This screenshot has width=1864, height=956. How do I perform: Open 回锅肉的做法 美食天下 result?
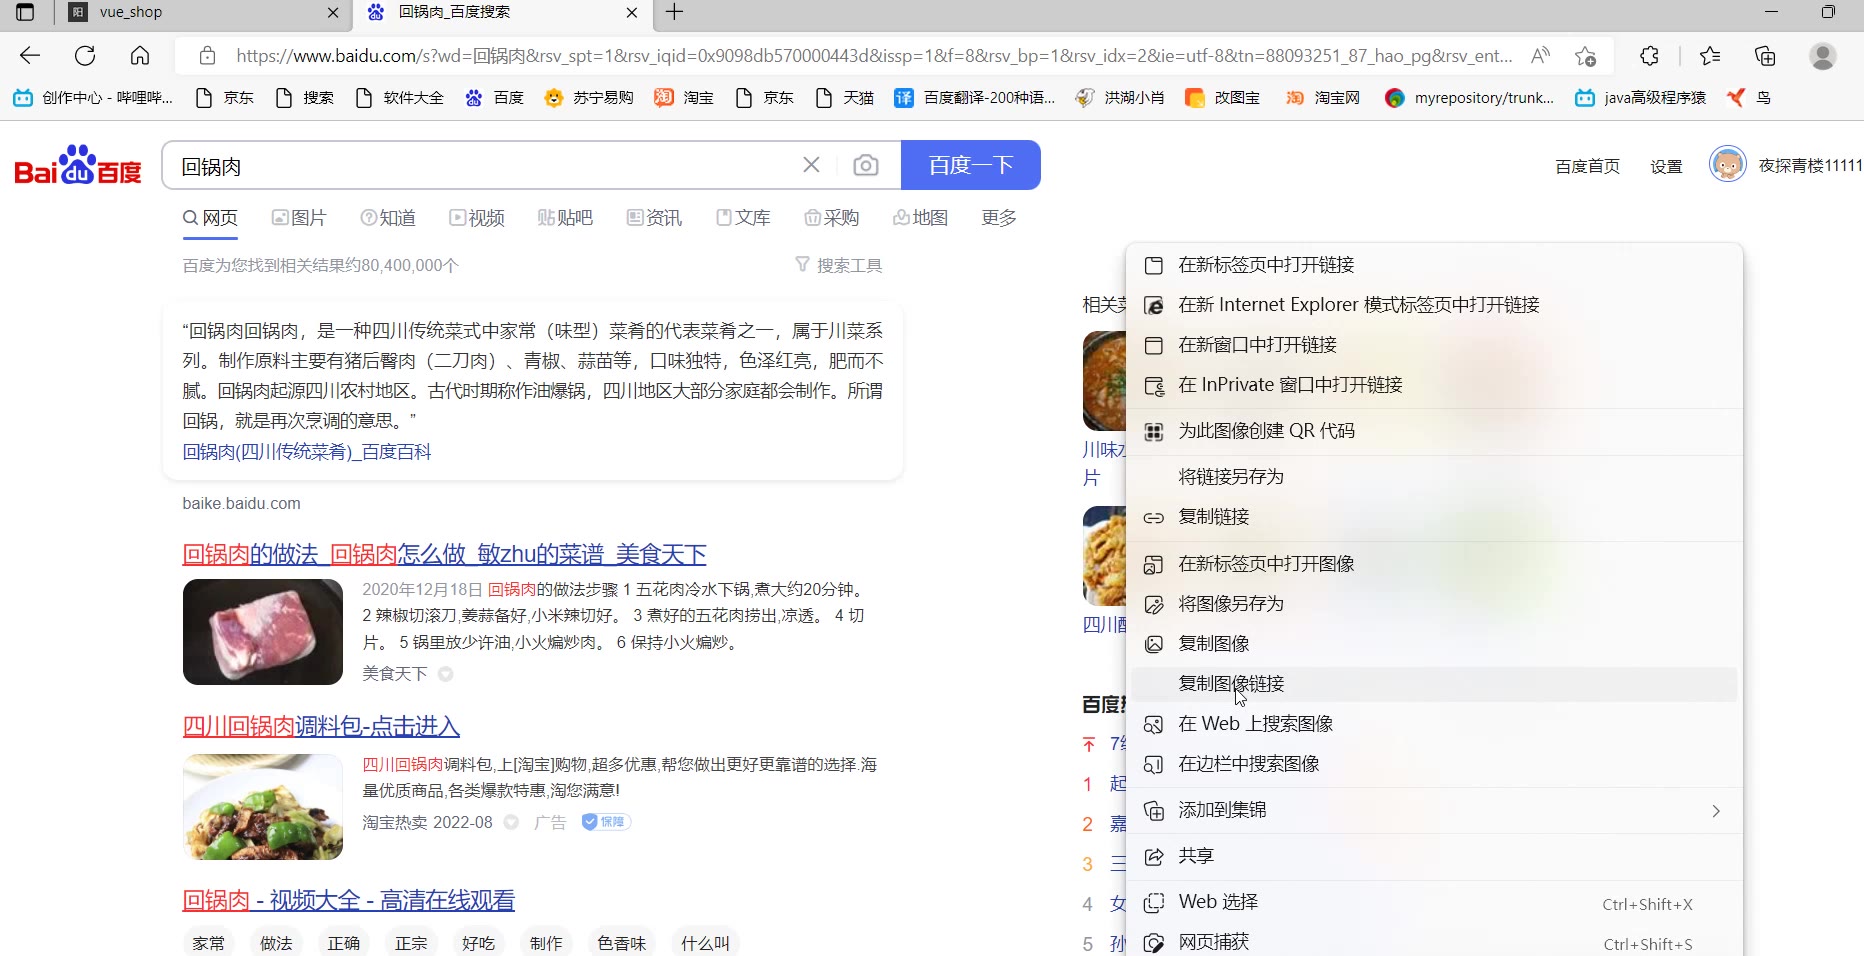coord(444,554)
